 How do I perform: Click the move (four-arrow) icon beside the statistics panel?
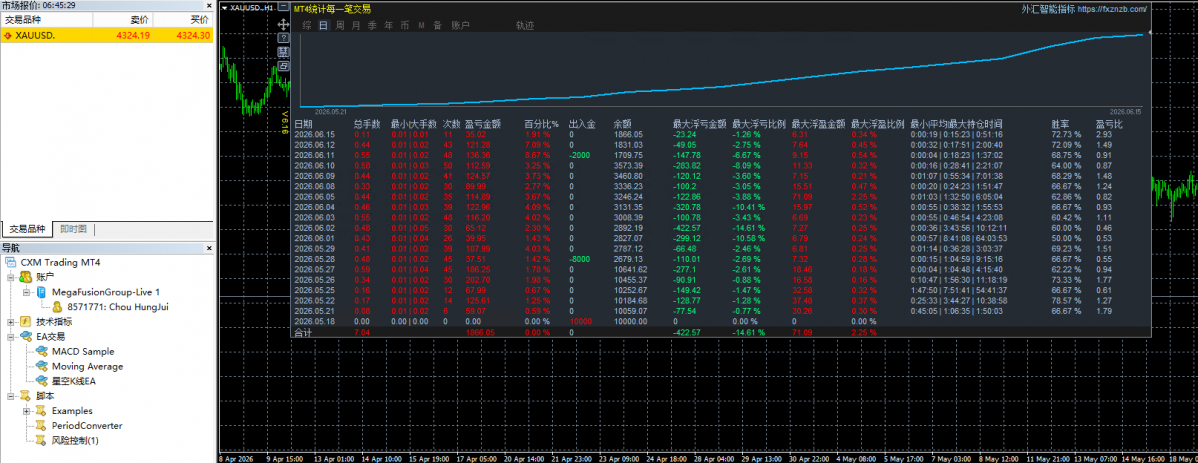pyautogui.click(x=283, y=24)
